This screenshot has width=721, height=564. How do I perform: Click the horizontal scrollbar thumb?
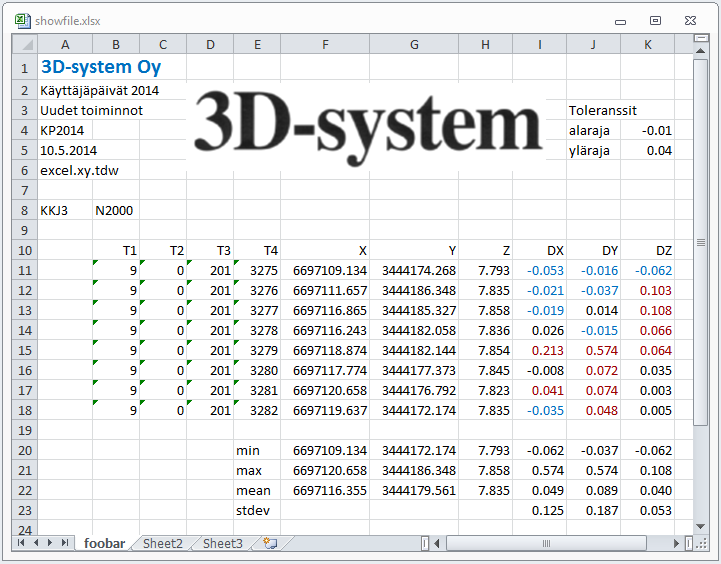pyautogui.click(x=546, y=543)
